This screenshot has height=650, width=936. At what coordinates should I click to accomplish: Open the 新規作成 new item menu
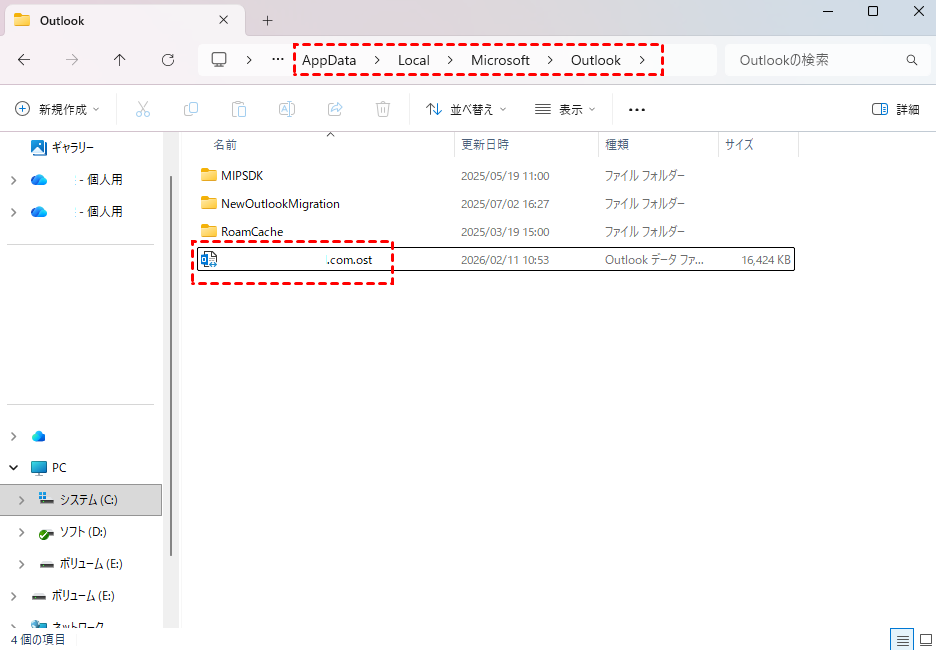59,109
